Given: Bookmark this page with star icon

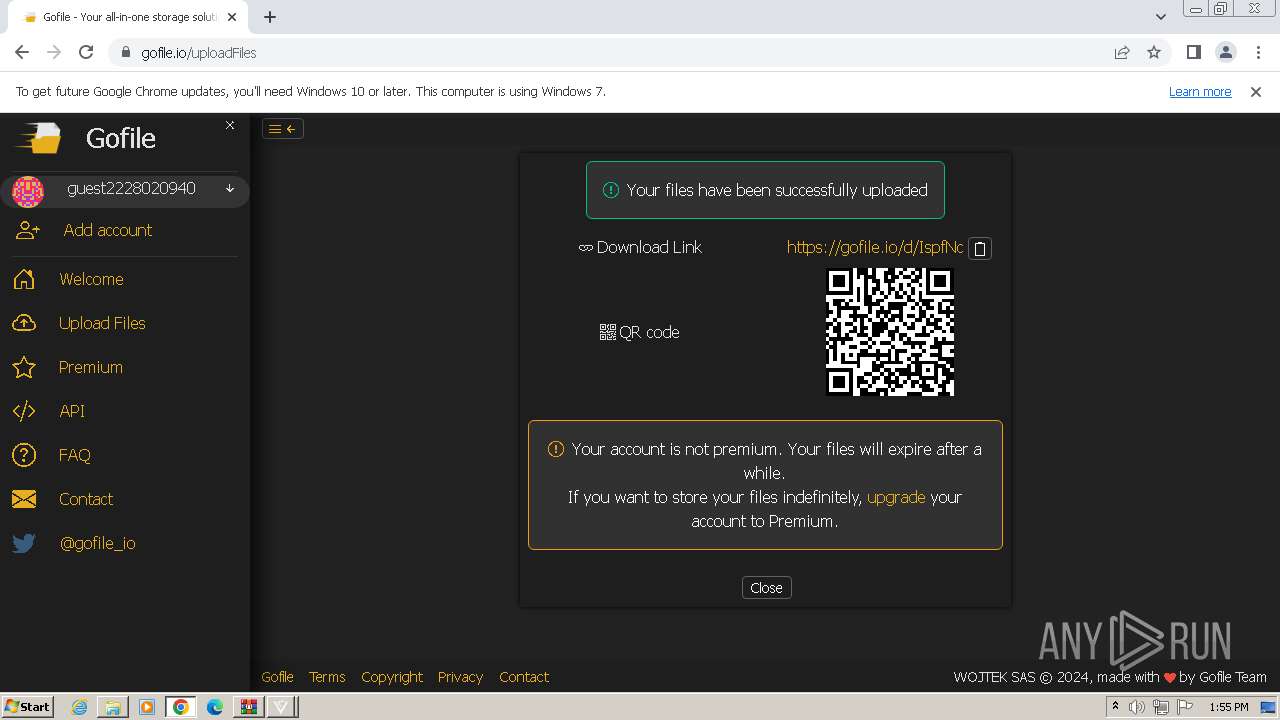Looking at the screenshot, I should [x=1154, y=53].
